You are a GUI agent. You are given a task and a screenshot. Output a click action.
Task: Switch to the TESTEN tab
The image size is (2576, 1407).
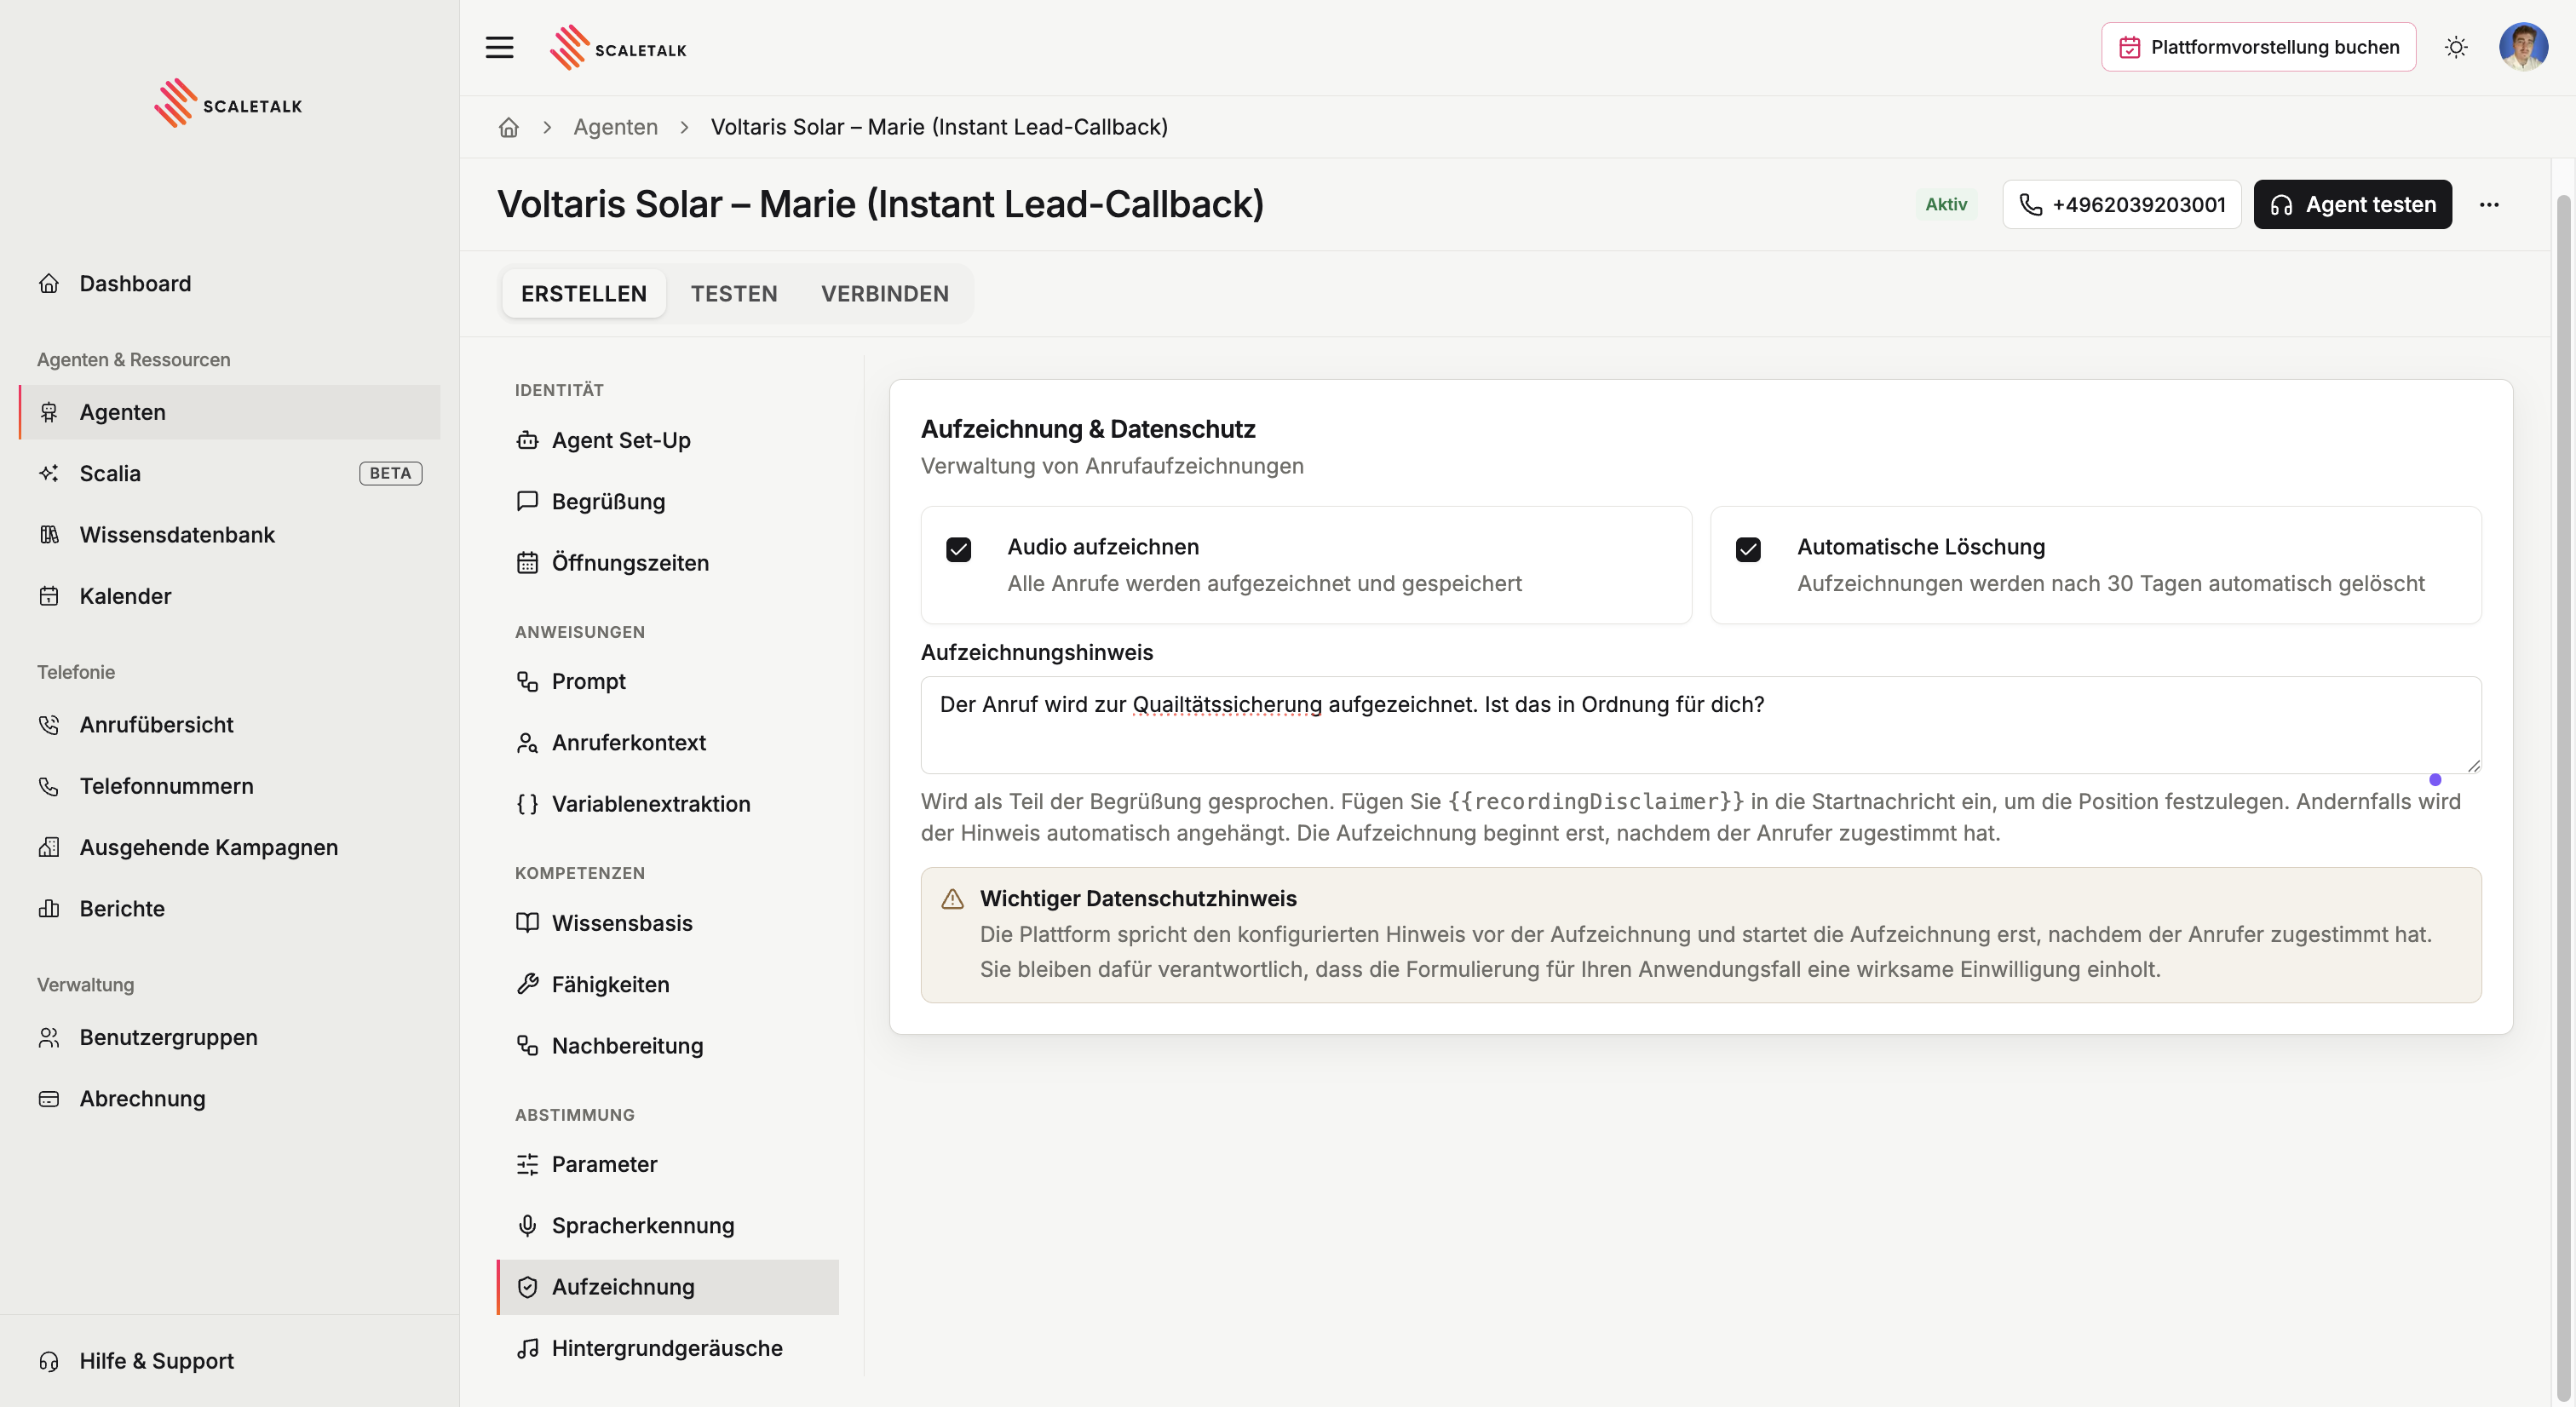[x=734, y=294]
